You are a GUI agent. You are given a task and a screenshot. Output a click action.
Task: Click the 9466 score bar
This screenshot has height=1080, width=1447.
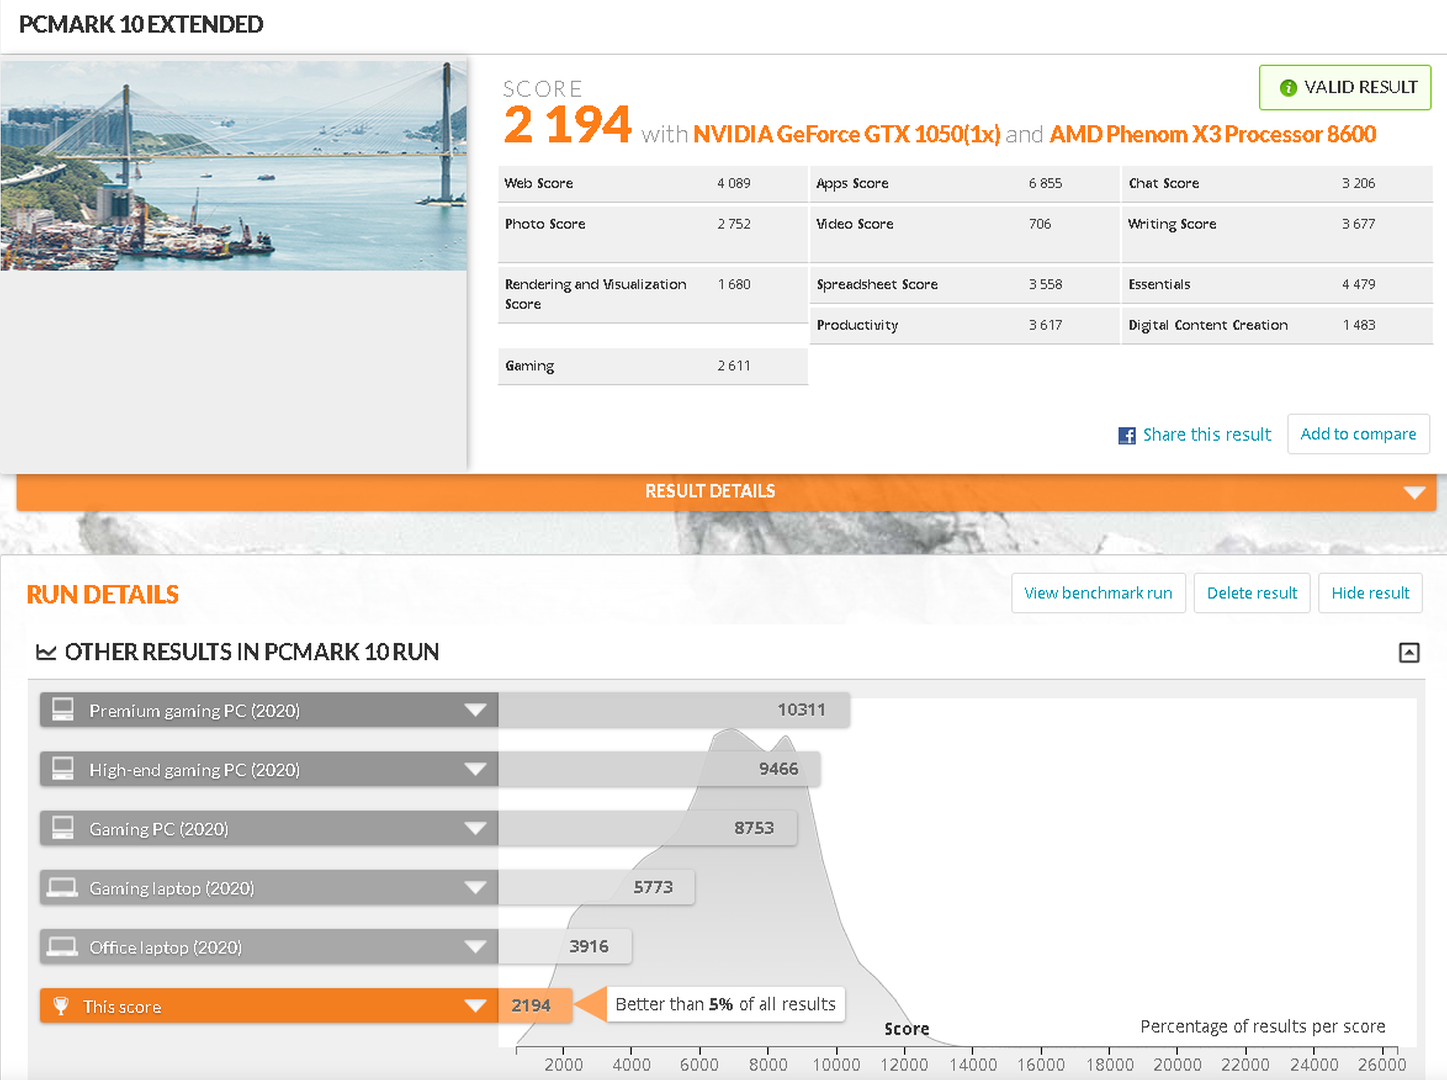(x=659, y=769)
